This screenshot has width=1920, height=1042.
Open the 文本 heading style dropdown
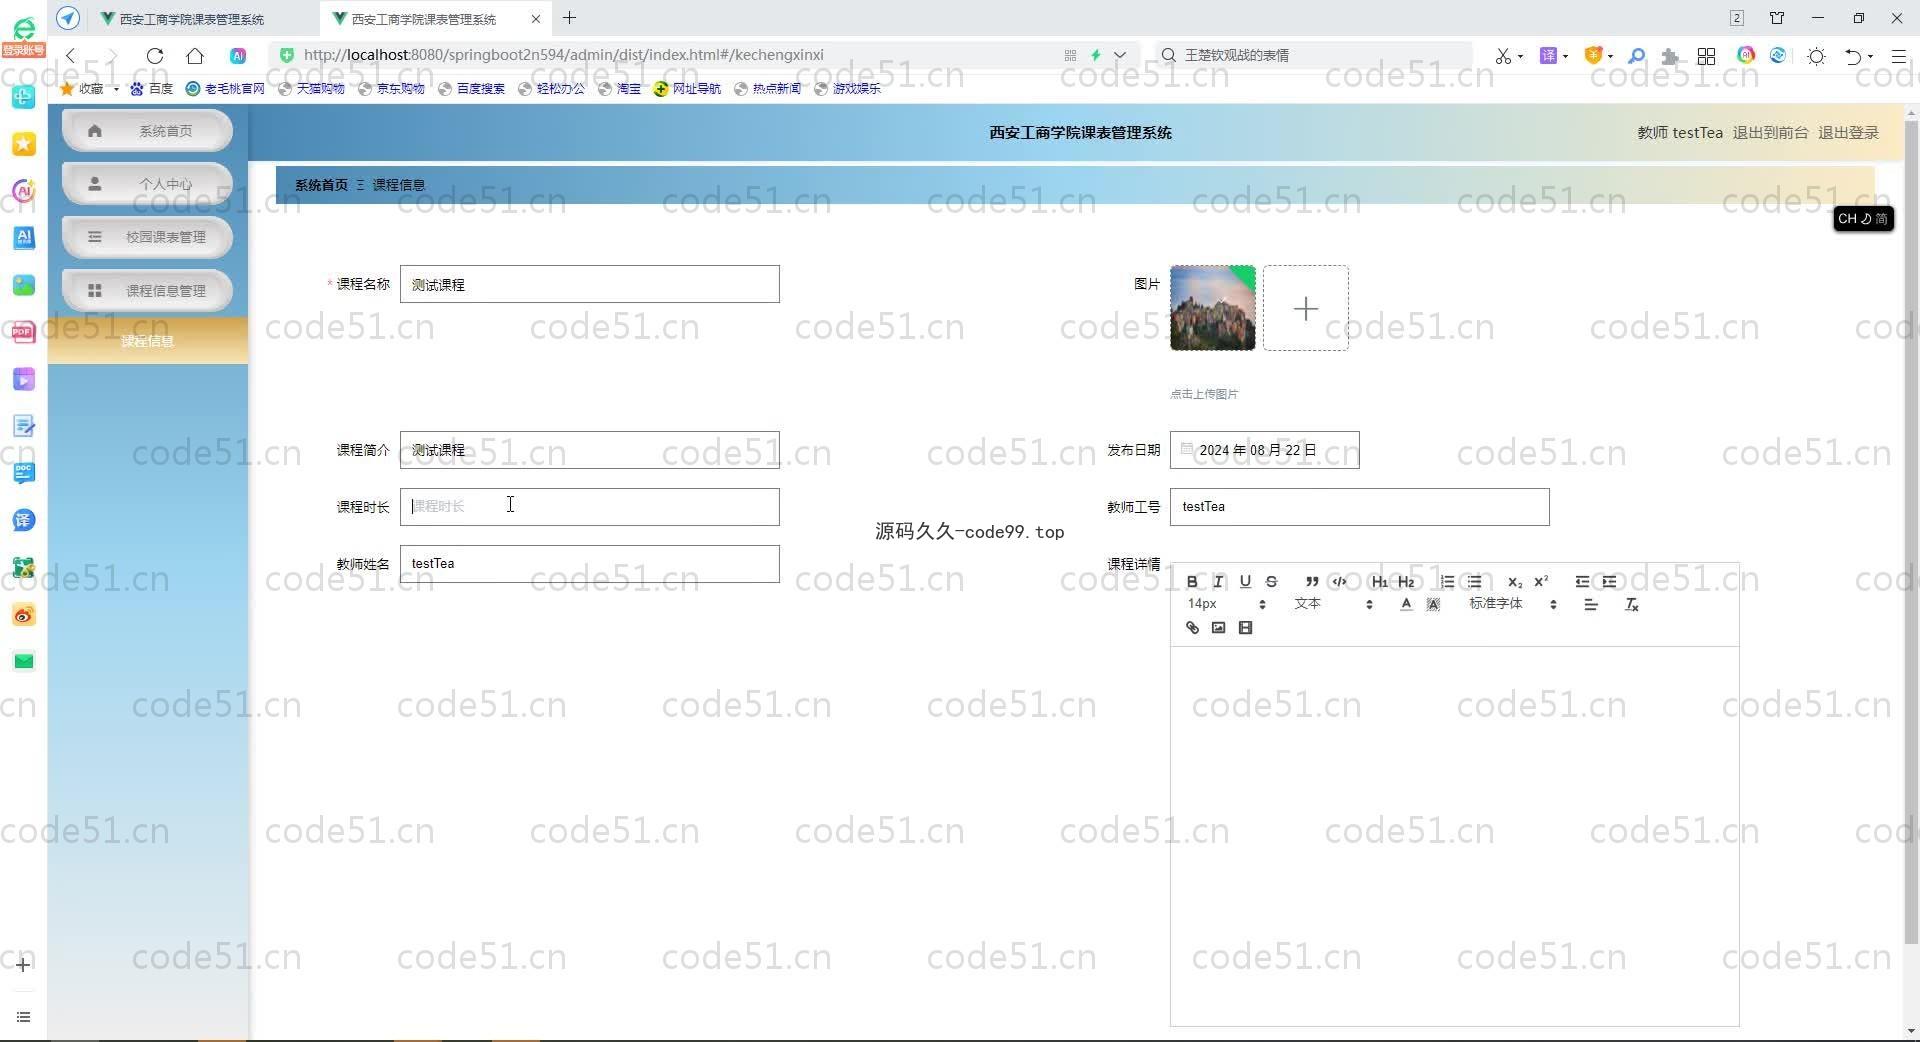click(x=1332, y=604)
